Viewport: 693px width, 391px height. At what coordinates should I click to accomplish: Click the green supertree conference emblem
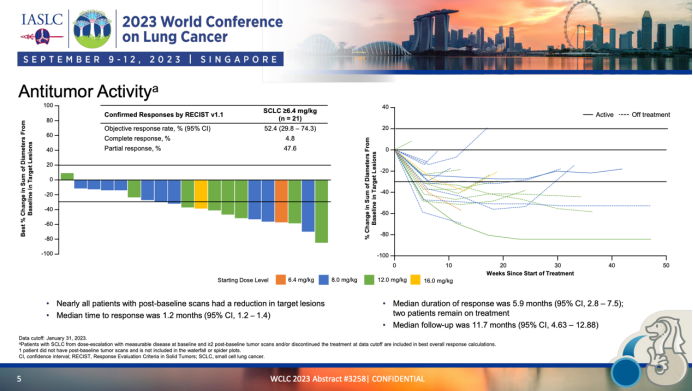(x=92, y=29)
